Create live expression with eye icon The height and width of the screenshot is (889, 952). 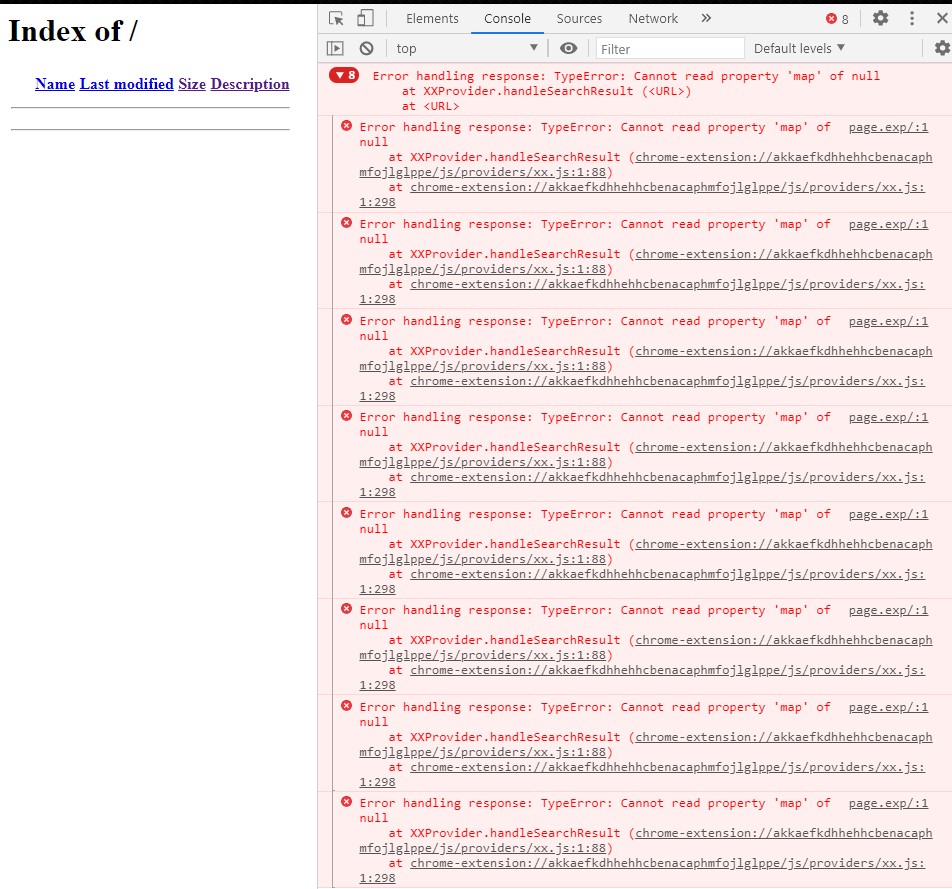(568, 48)
